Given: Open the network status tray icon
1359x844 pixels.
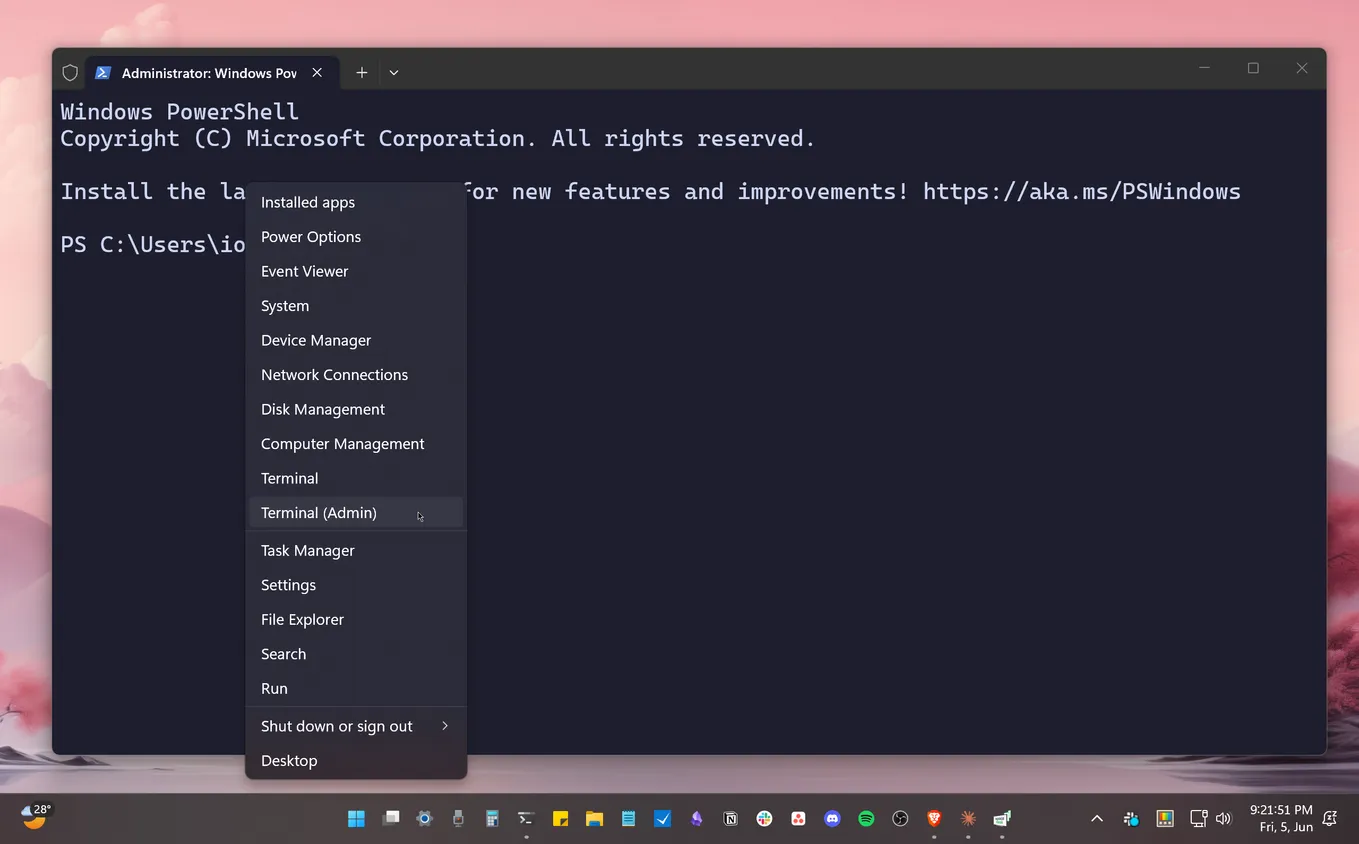Looking at the screenshot, I should point(1198,819).
